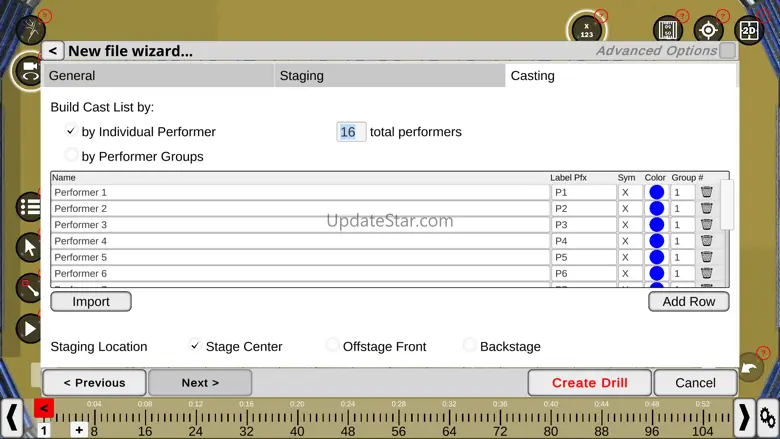780x439 pixels.
Task: Switch to the General tab
Action: 158,76
